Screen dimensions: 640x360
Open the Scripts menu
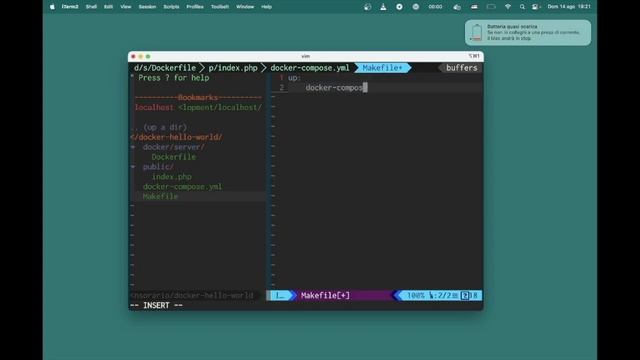point(171,7)
